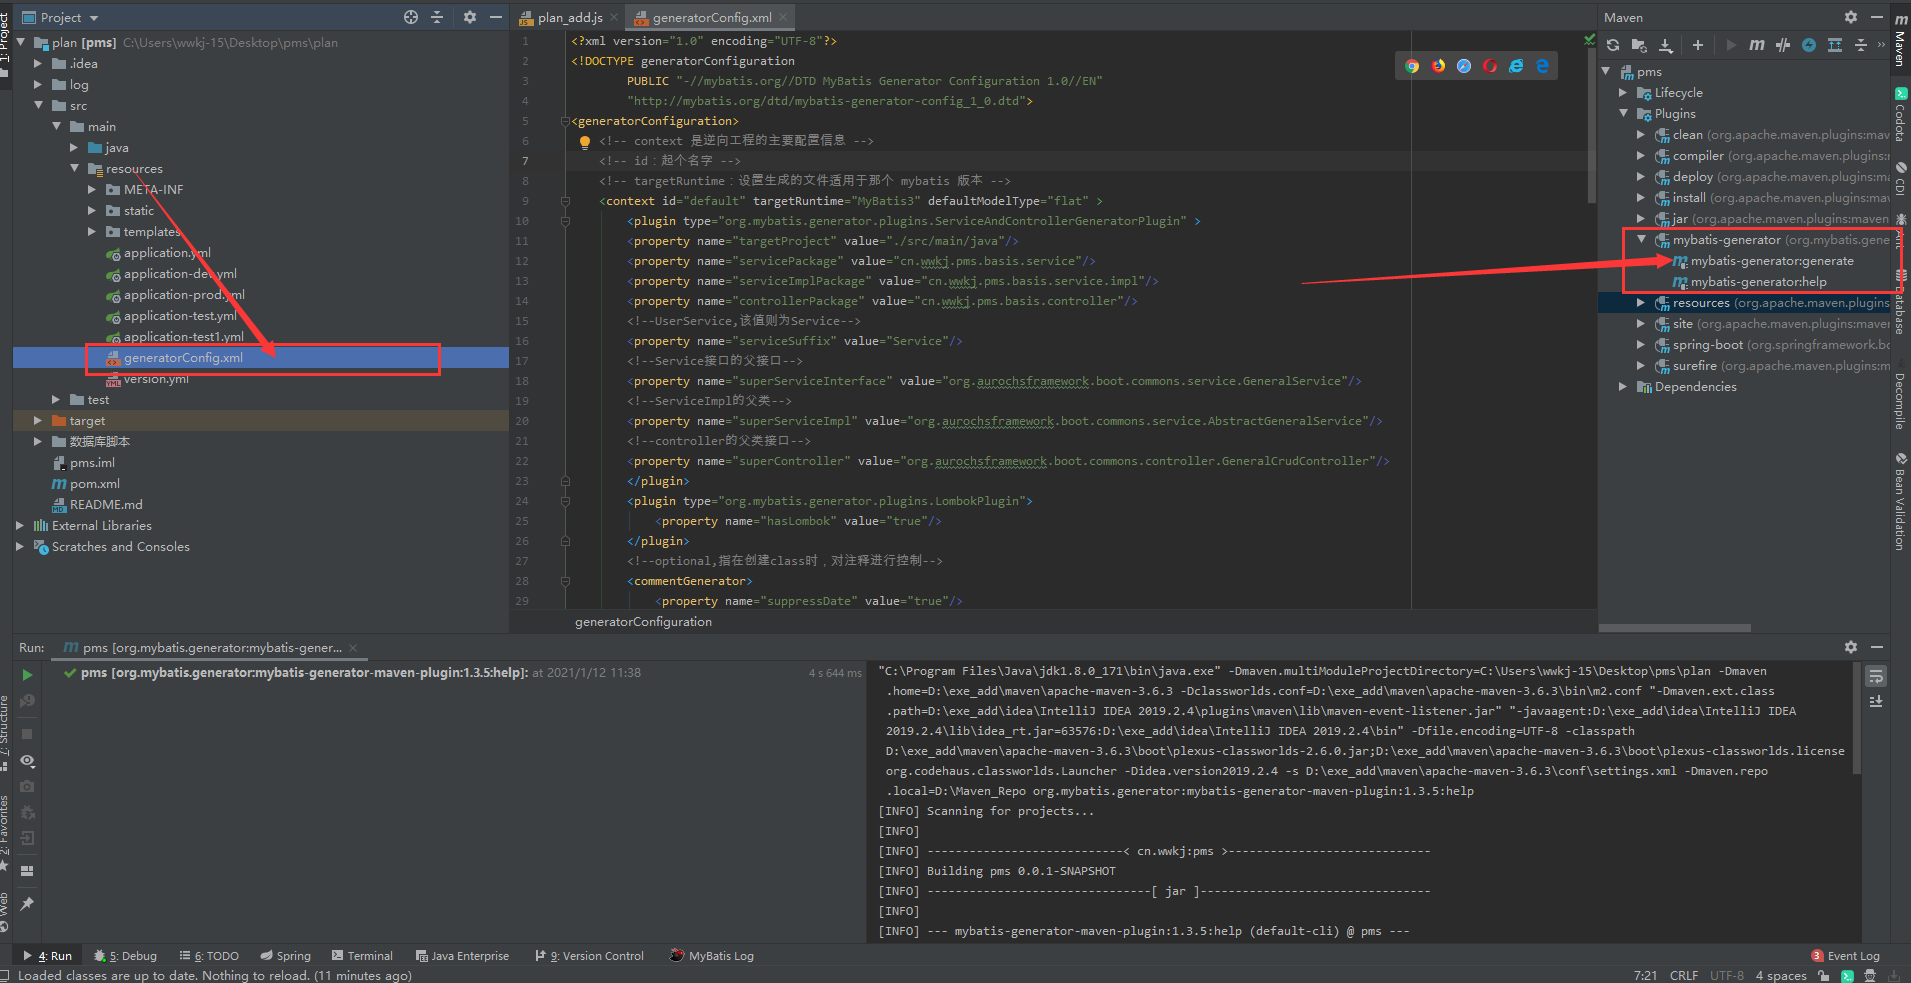Image resolution: width=1911 pixels, height=983 pixels.
Task: Collapse all nodes in the Maven tree
Action: point(1862,45)
